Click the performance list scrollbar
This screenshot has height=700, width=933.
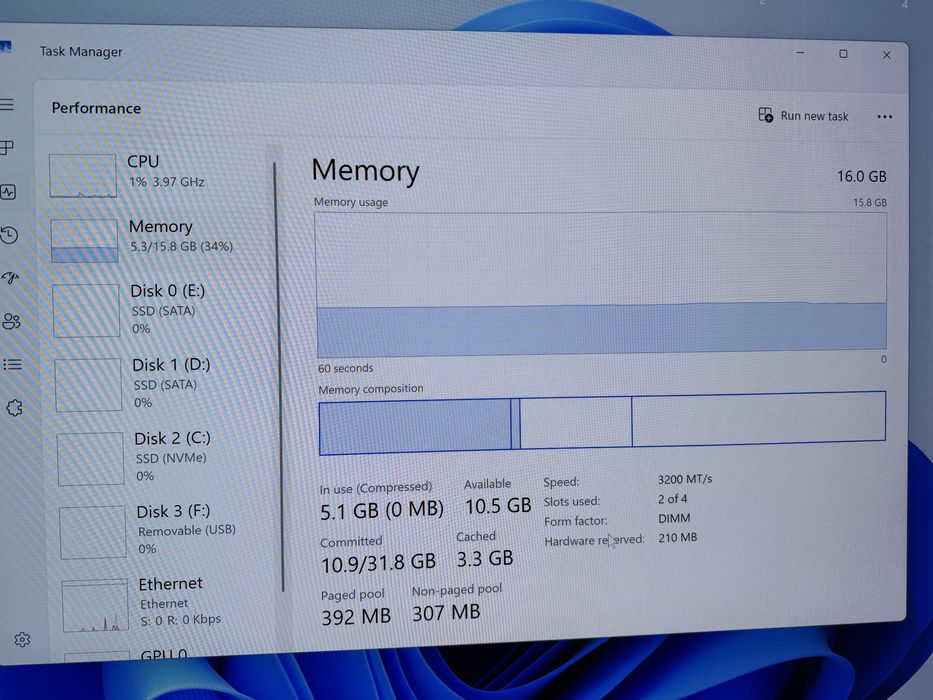tap(278, 377)
